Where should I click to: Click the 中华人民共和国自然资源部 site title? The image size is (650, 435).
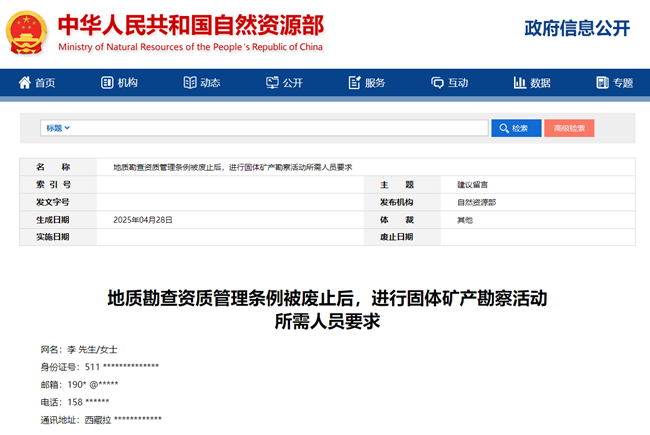coord(190,24)
